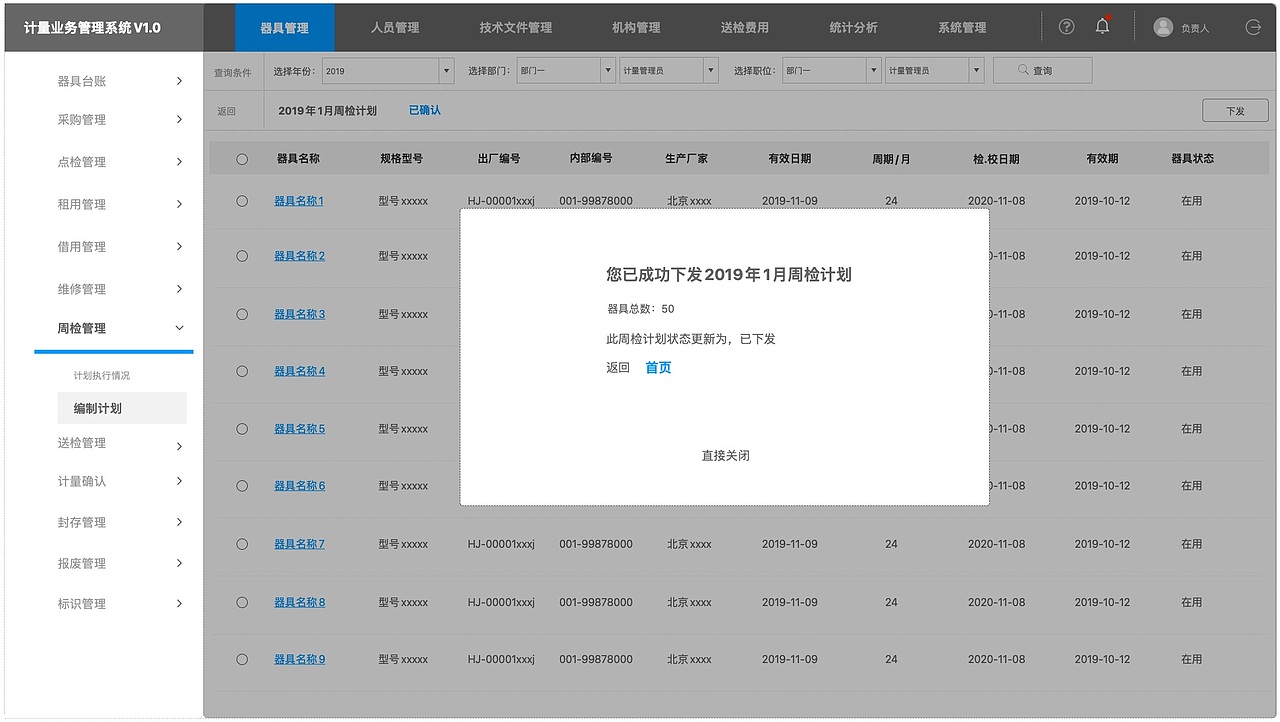Click the 已确认 status link
This screenshot has height=722, width=1280.
(425, 110)
